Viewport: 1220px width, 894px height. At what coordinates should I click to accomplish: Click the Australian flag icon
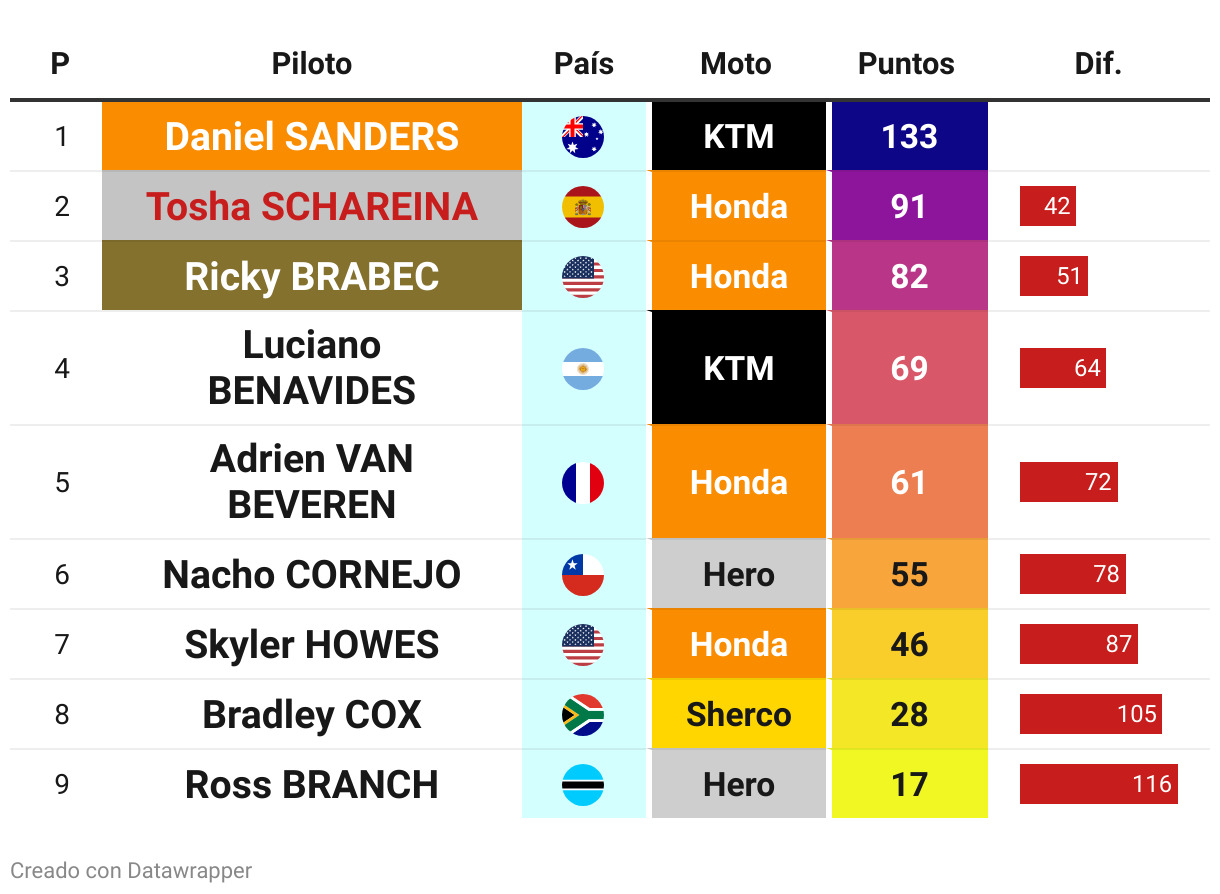click(583, 136)
